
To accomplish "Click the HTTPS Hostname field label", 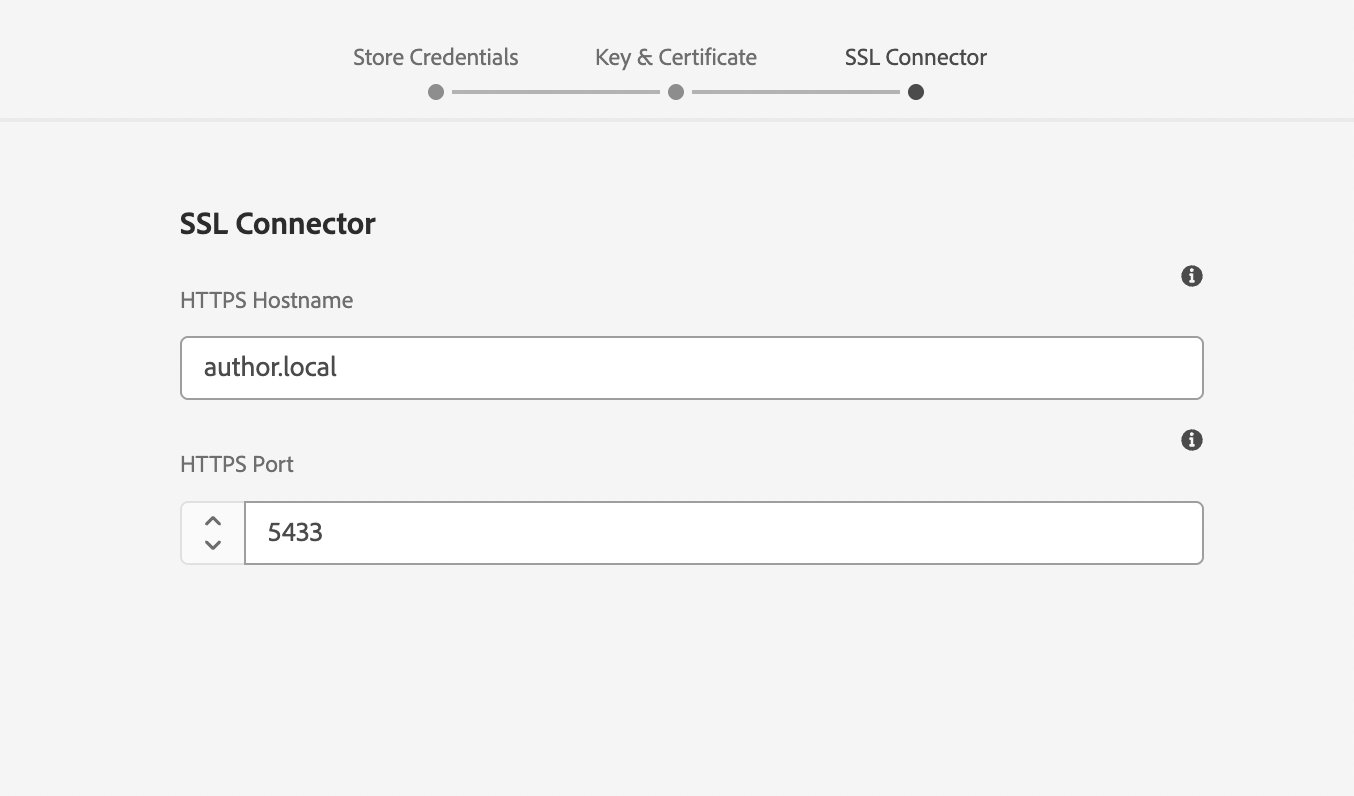I will coord(266,300).
